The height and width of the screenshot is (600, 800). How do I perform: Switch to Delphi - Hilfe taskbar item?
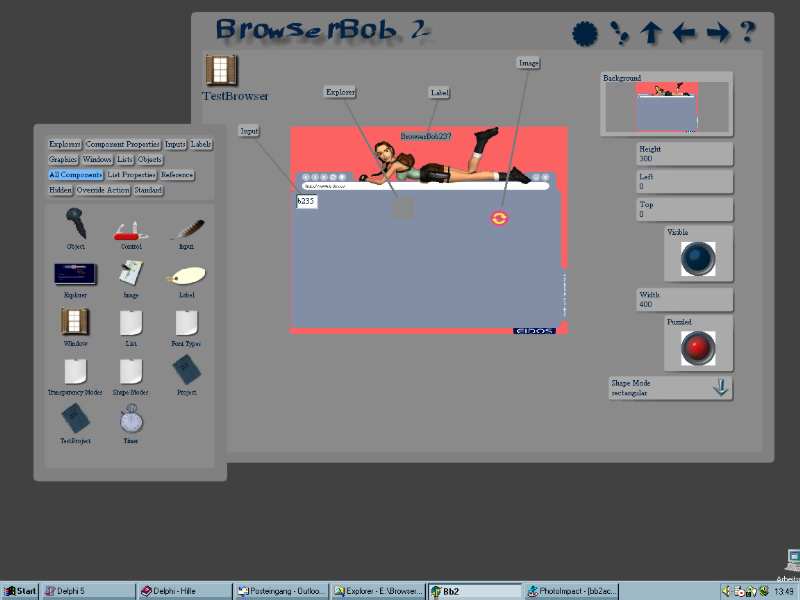[184, 591]
